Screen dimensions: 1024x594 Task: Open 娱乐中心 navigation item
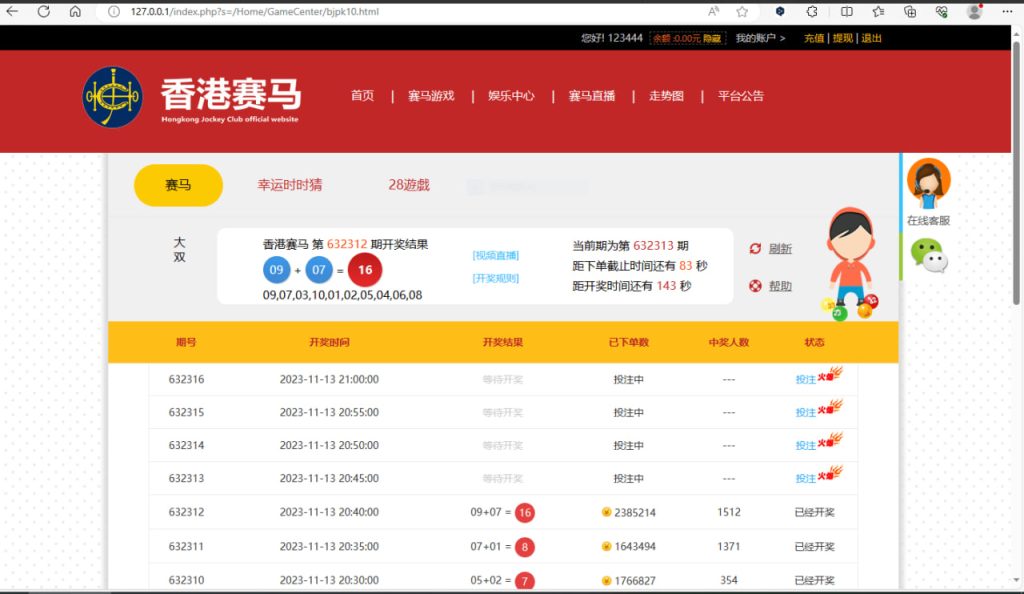coord(511,96)
